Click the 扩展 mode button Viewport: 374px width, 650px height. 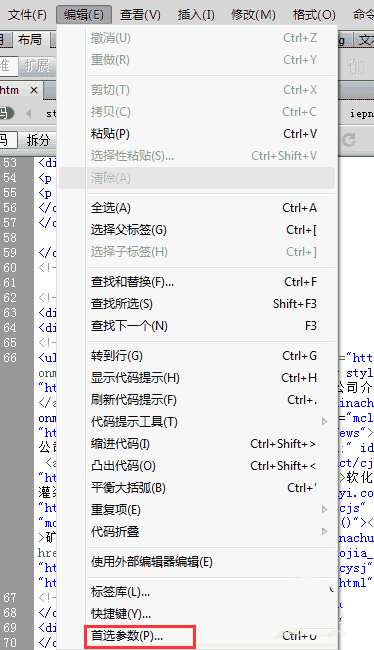[x=37, y=65]
